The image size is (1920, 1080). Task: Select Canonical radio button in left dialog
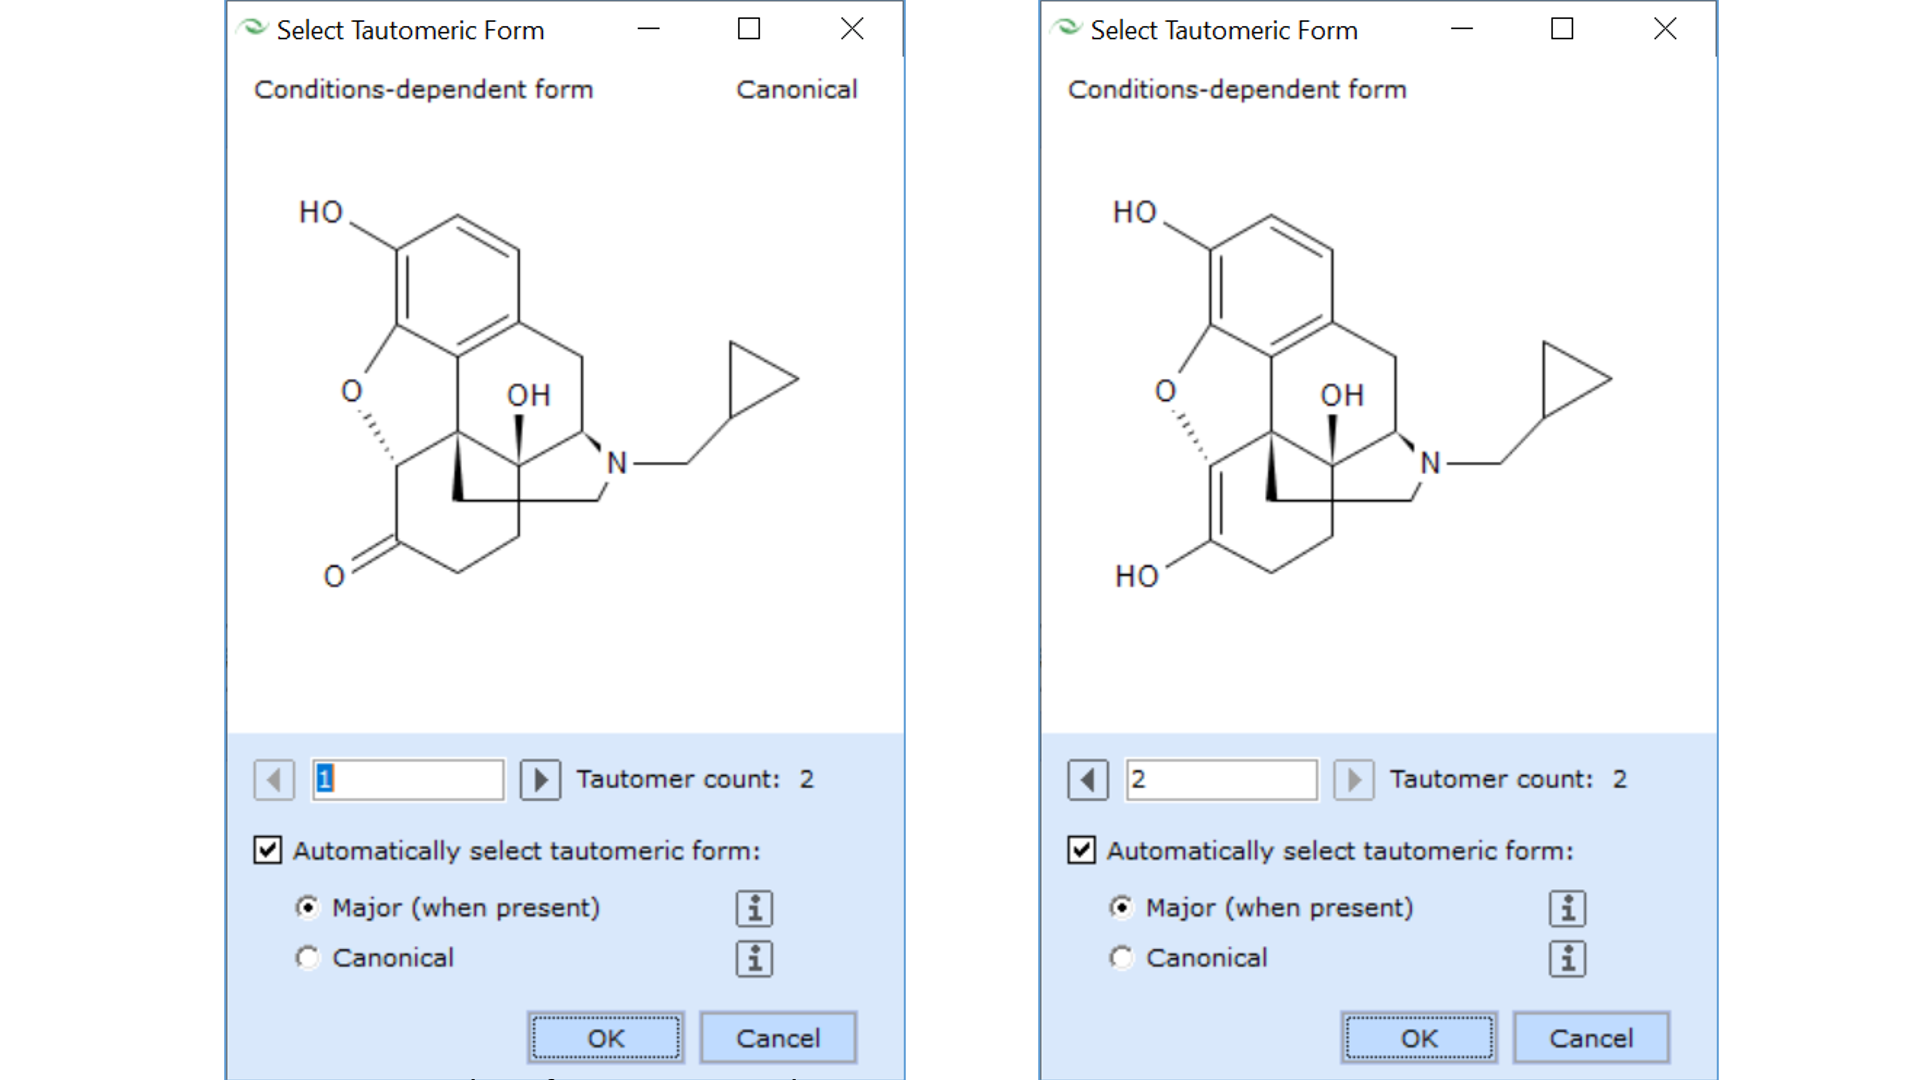click(308, 958)
